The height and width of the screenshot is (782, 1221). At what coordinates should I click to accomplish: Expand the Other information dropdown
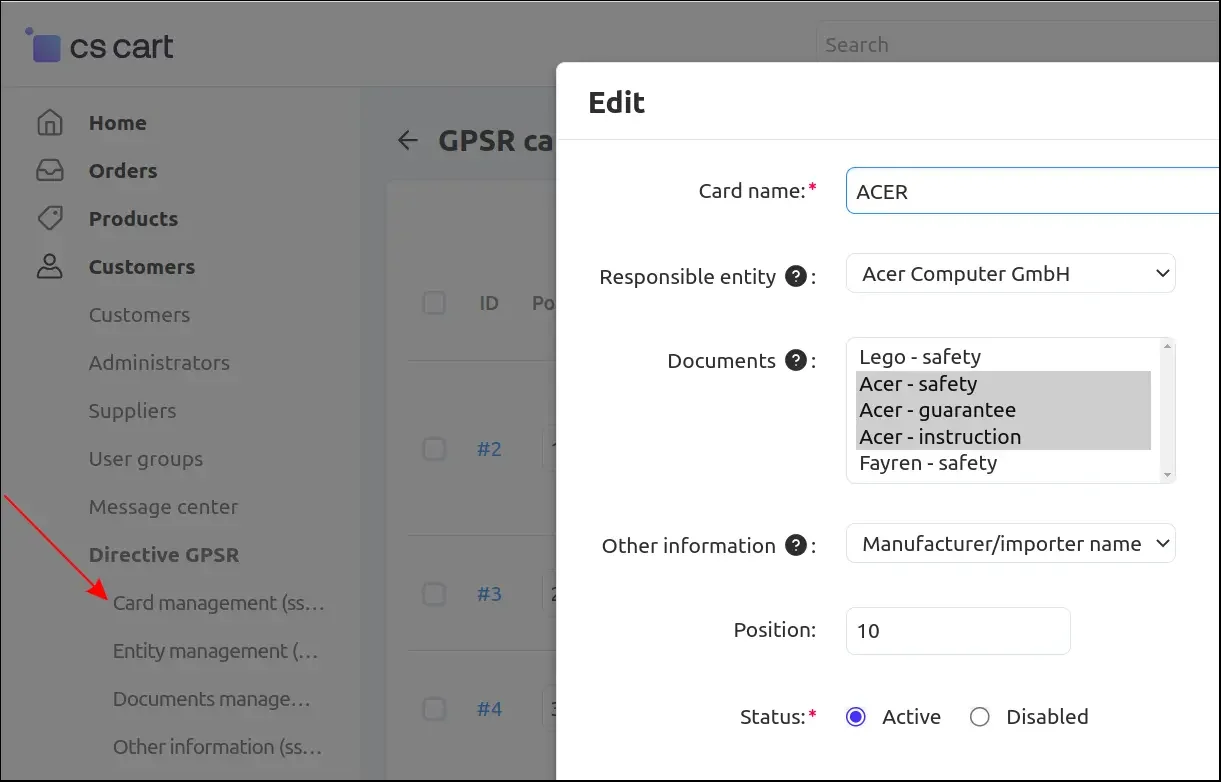[1010, 544]
